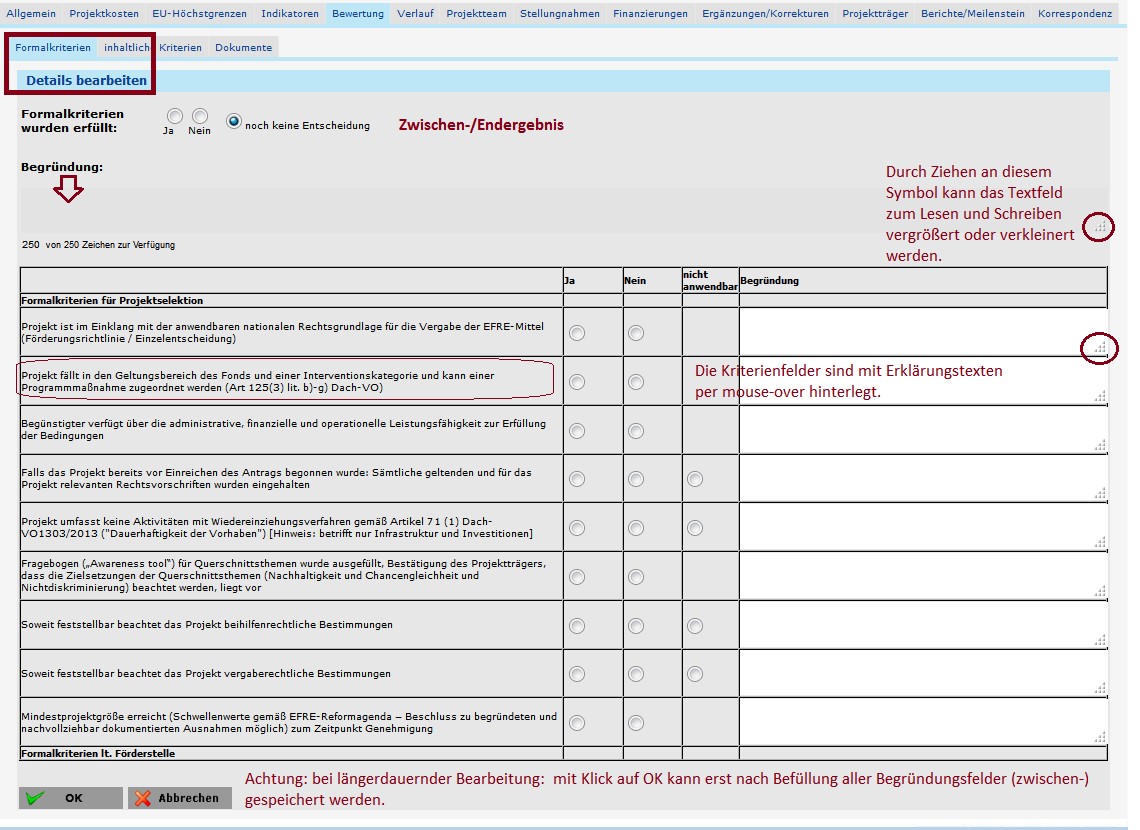
Task: Open the Dokumente sub-tab
Action: [243, 47]
